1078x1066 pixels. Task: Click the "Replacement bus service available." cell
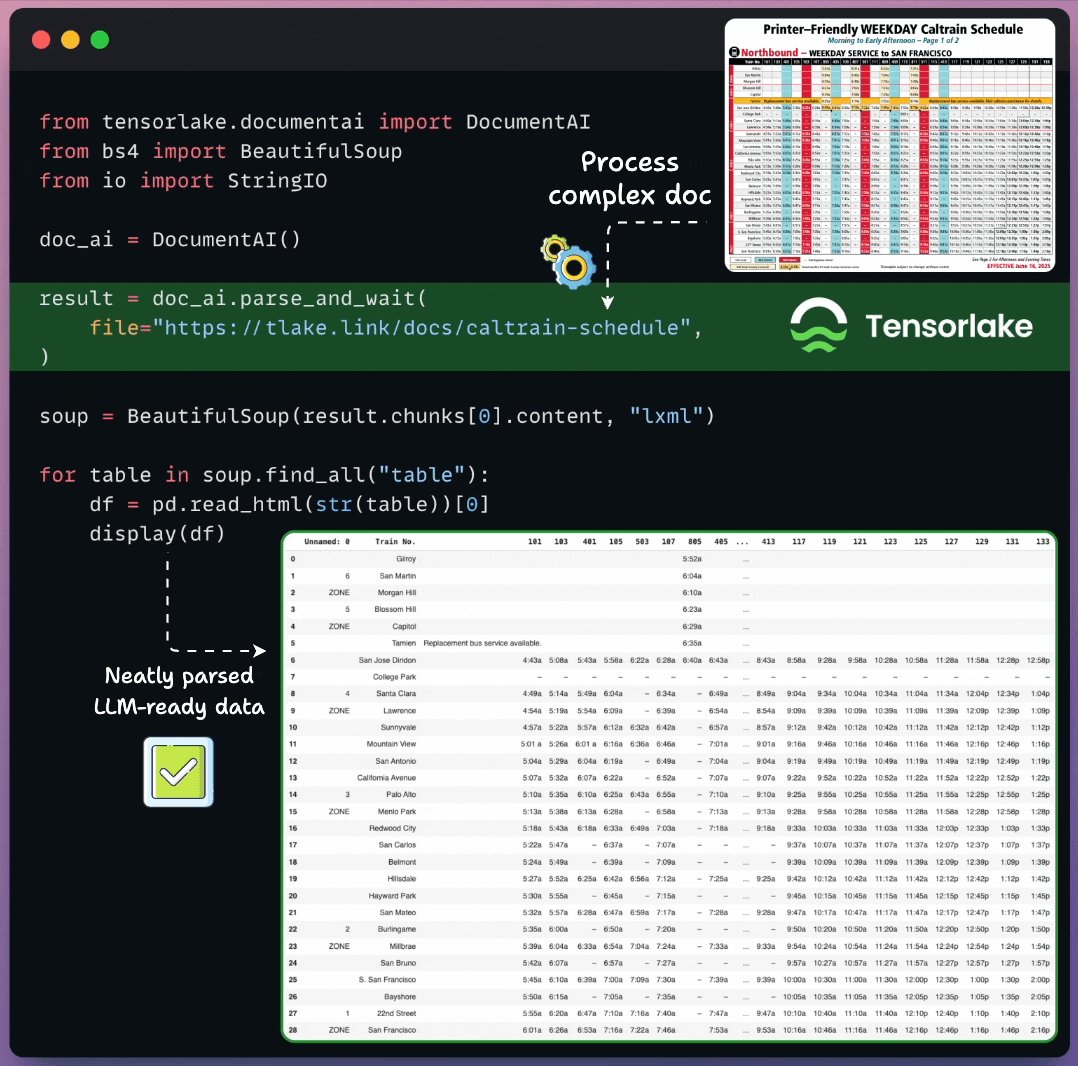[x=482, y=643]
